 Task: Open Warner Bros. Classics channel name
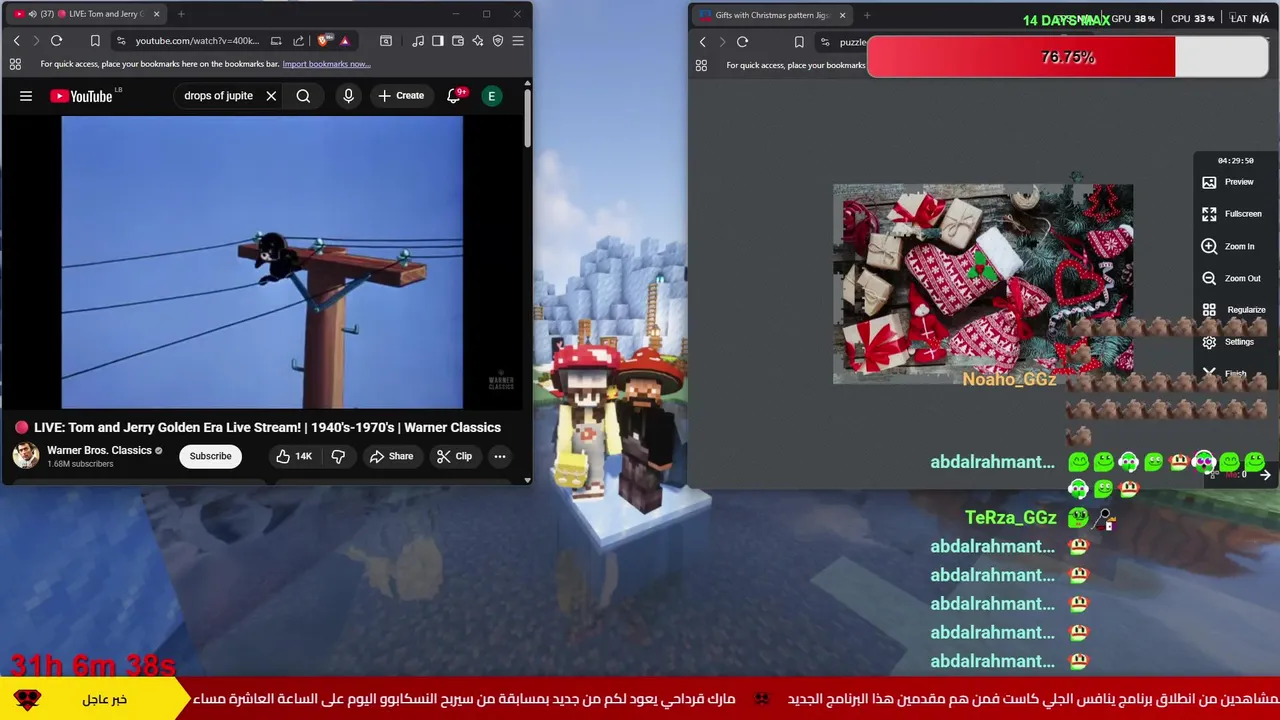(99, 450)
